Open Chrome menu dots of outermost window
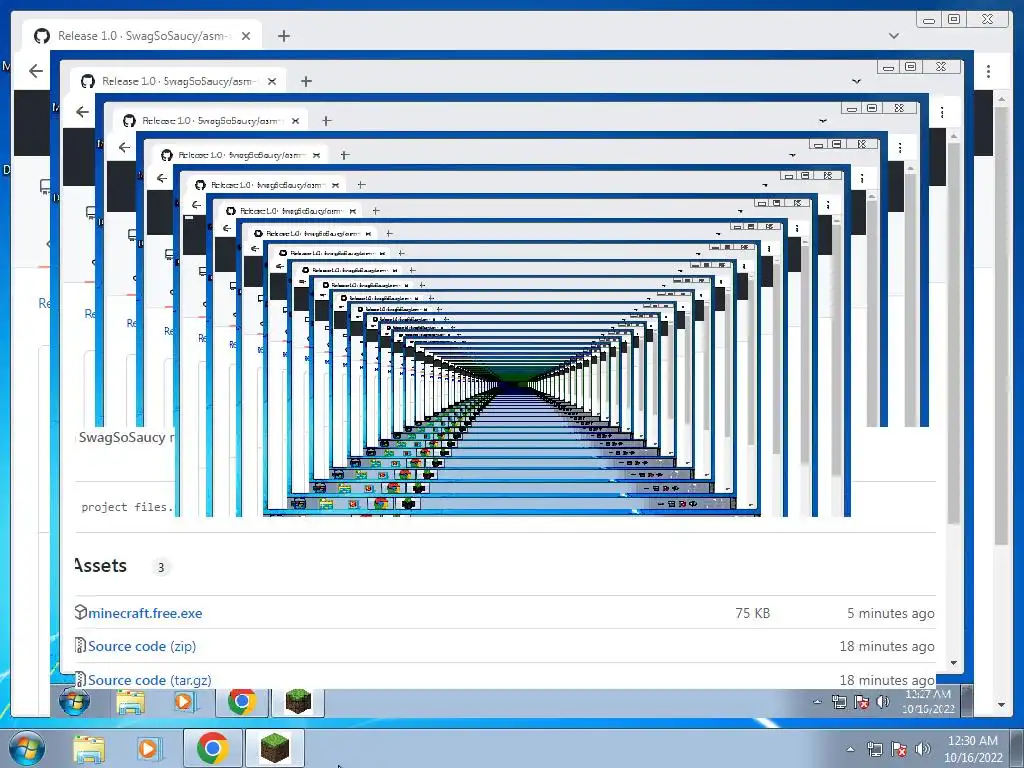1024x768 pixels. pyautogui.click(x=988, y=71)
